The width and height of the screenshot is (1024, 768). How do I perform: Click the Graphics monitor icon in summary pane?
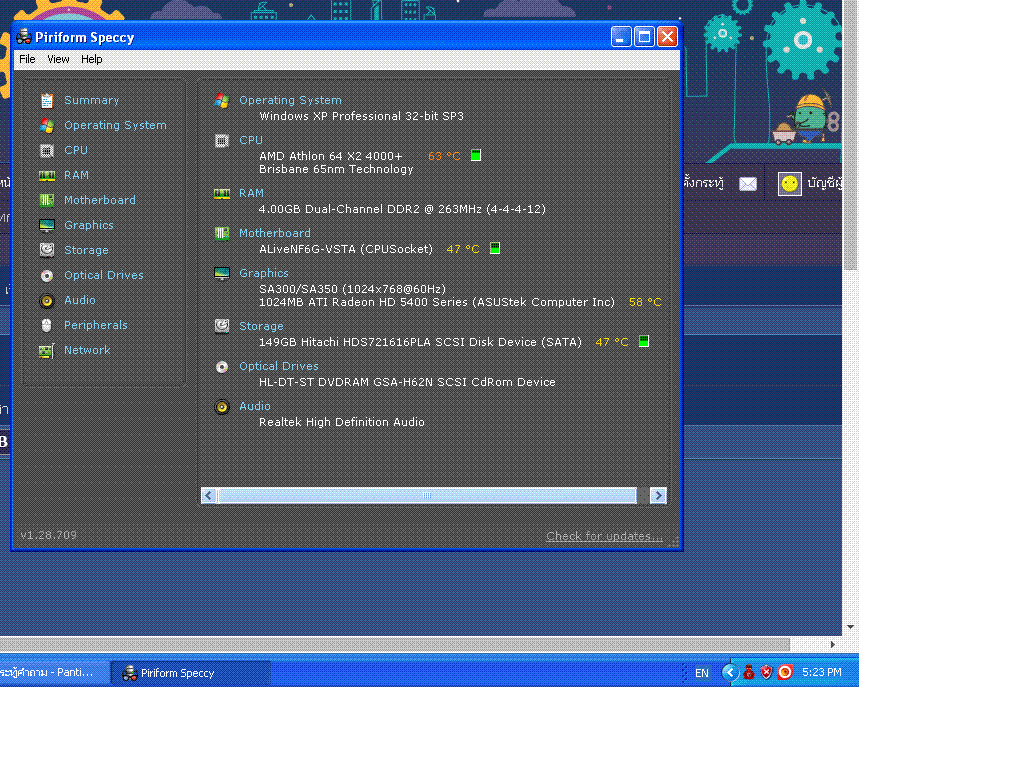point(222,274)
